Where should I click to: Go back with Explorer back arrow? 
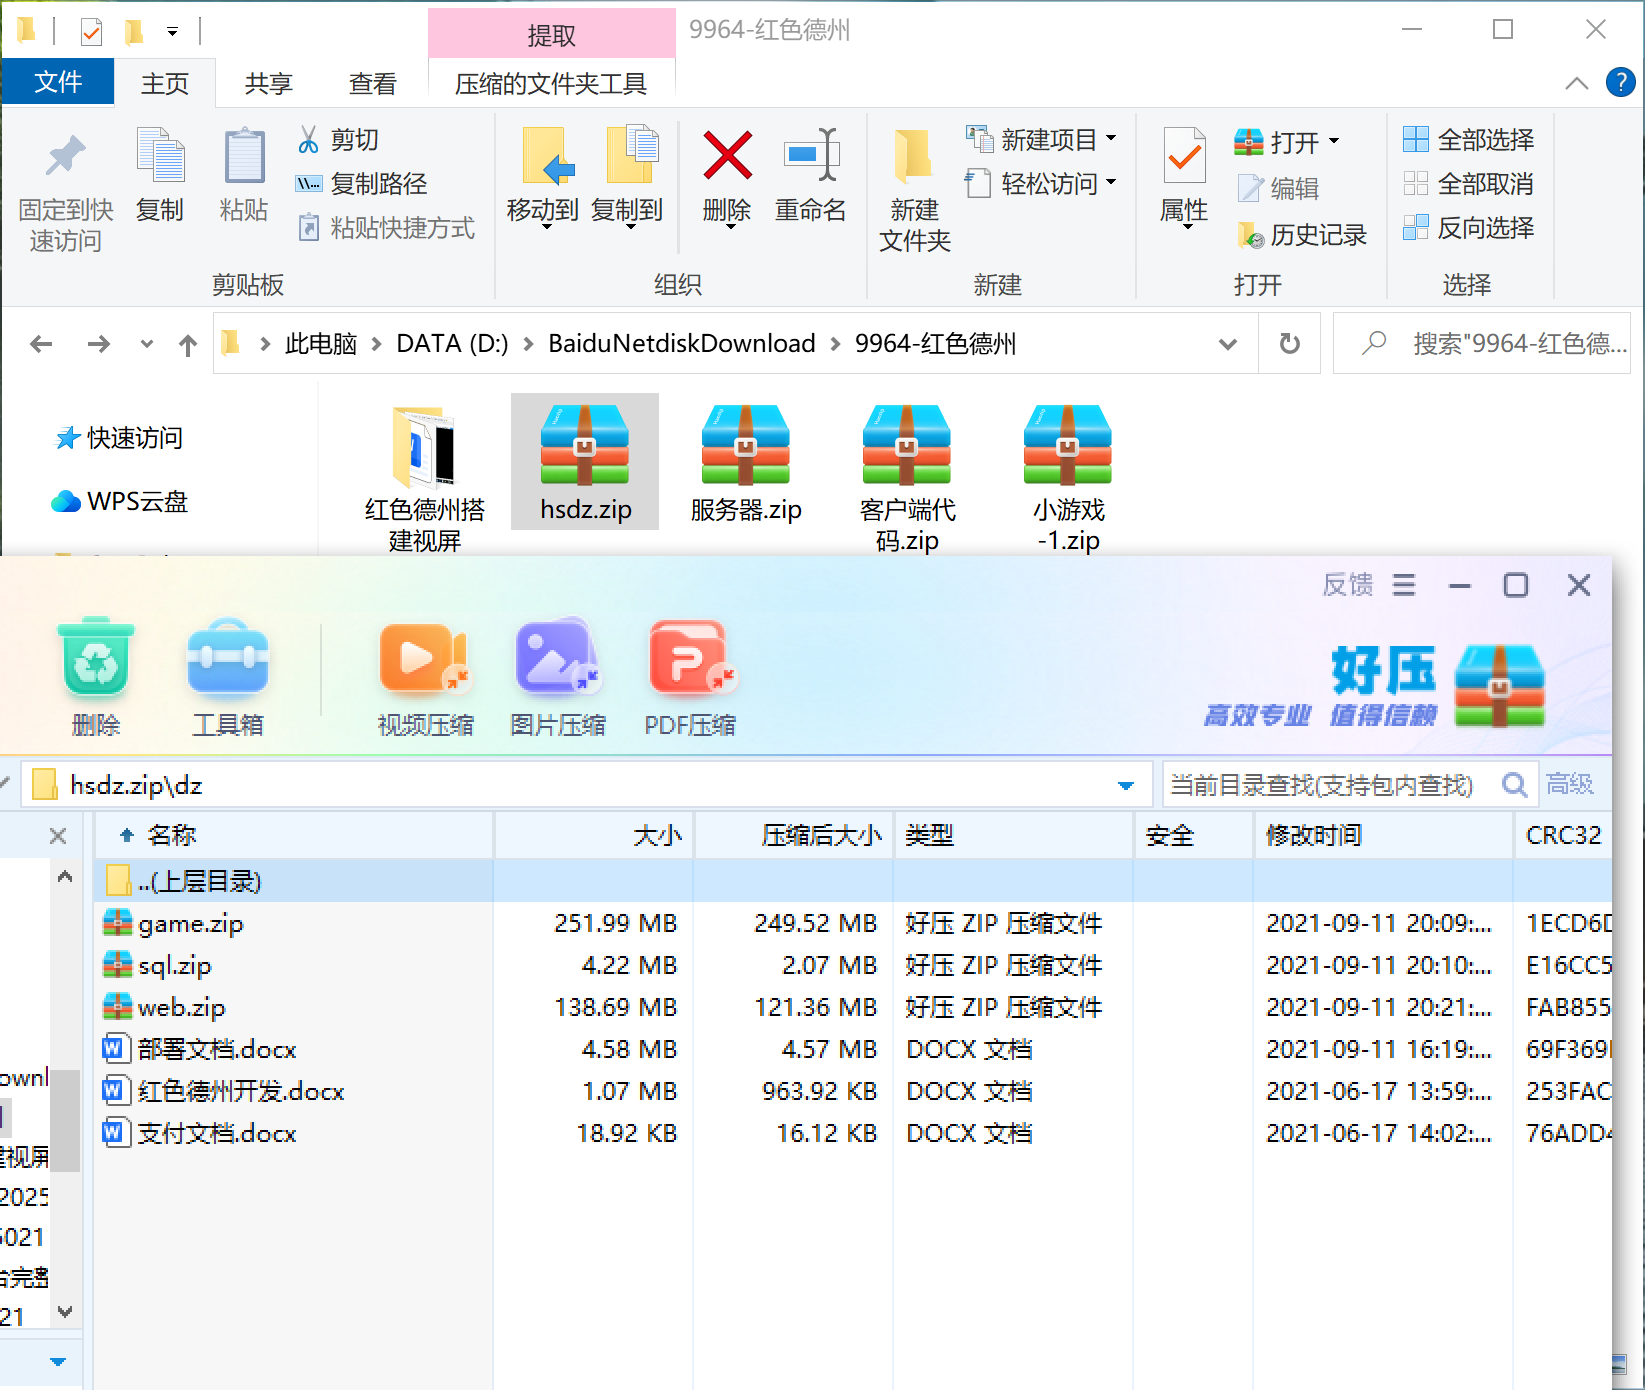click(x=41, y=344)
